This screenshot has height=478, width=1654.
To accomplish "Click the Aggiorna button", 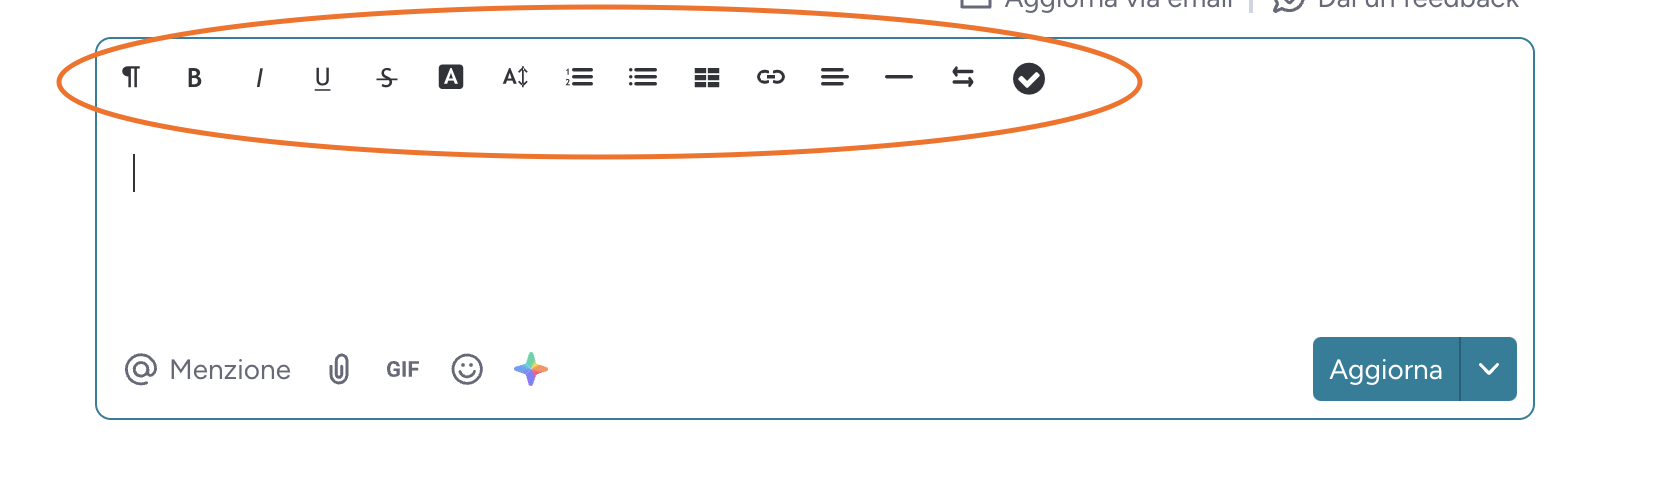I will point(1386,369).
